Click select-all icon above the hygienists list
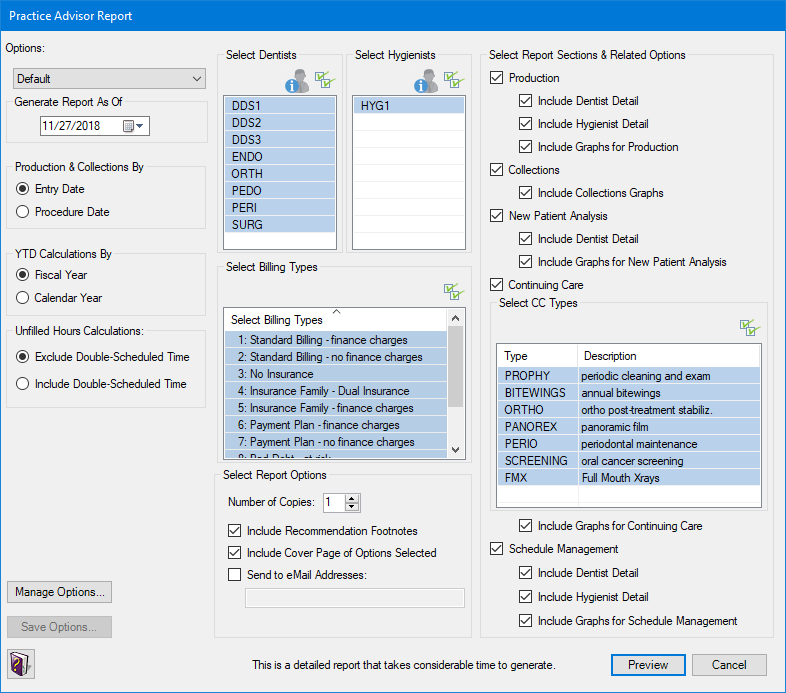 (x=453, y=80)
